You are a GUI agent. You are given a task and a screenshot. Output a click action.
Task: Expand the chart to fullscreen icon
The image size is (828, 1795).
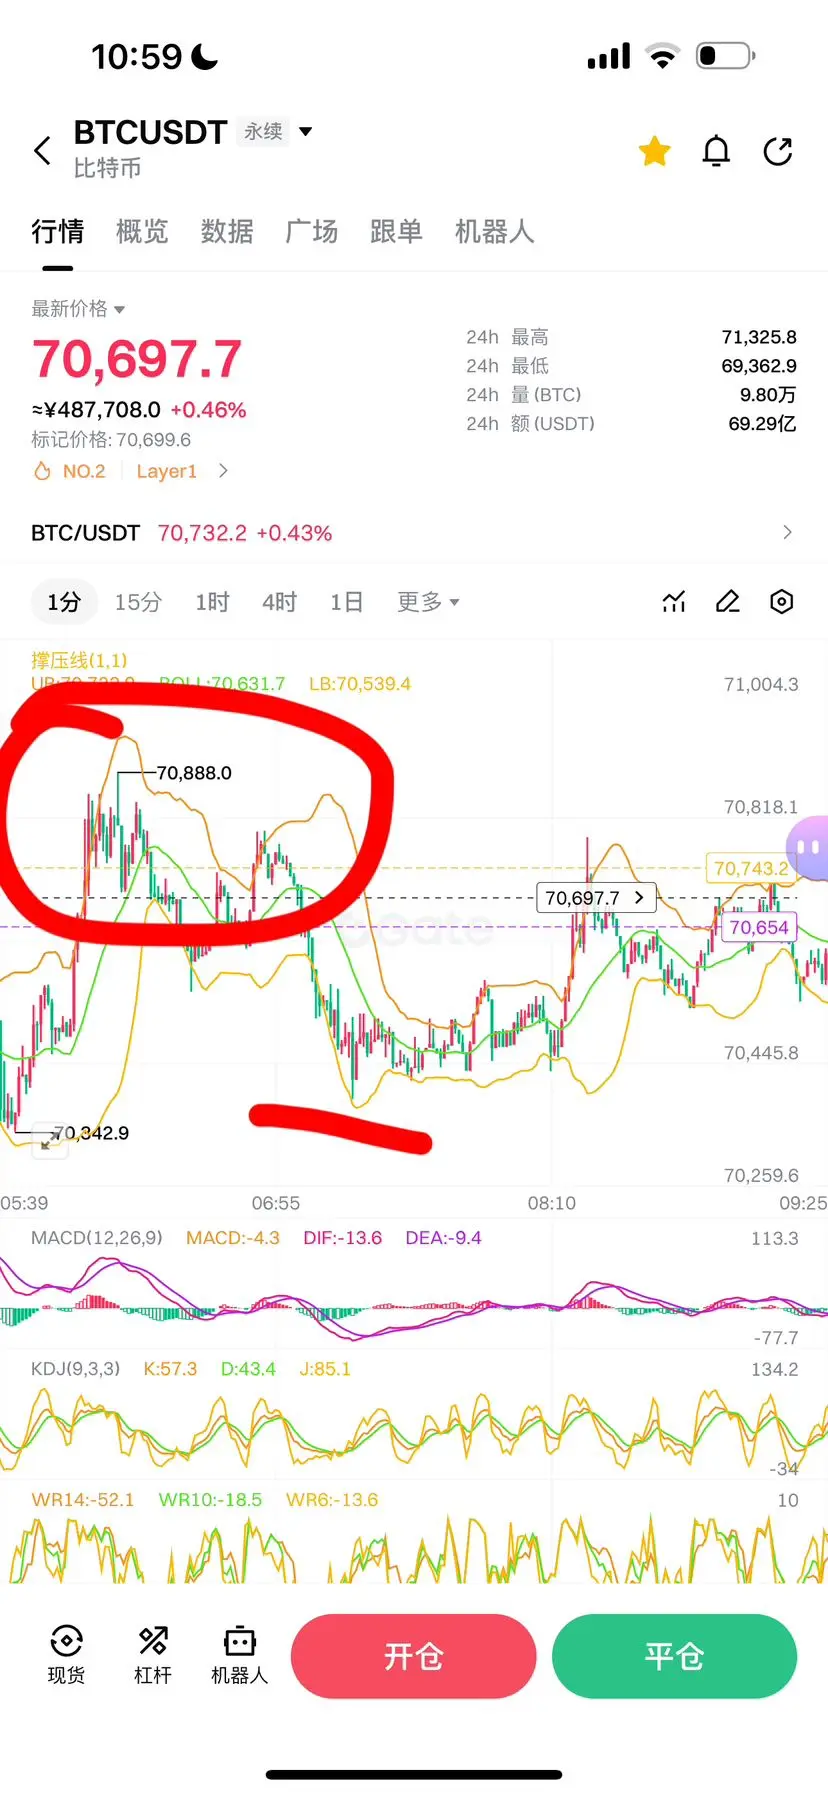click(x=50, y=1142)
